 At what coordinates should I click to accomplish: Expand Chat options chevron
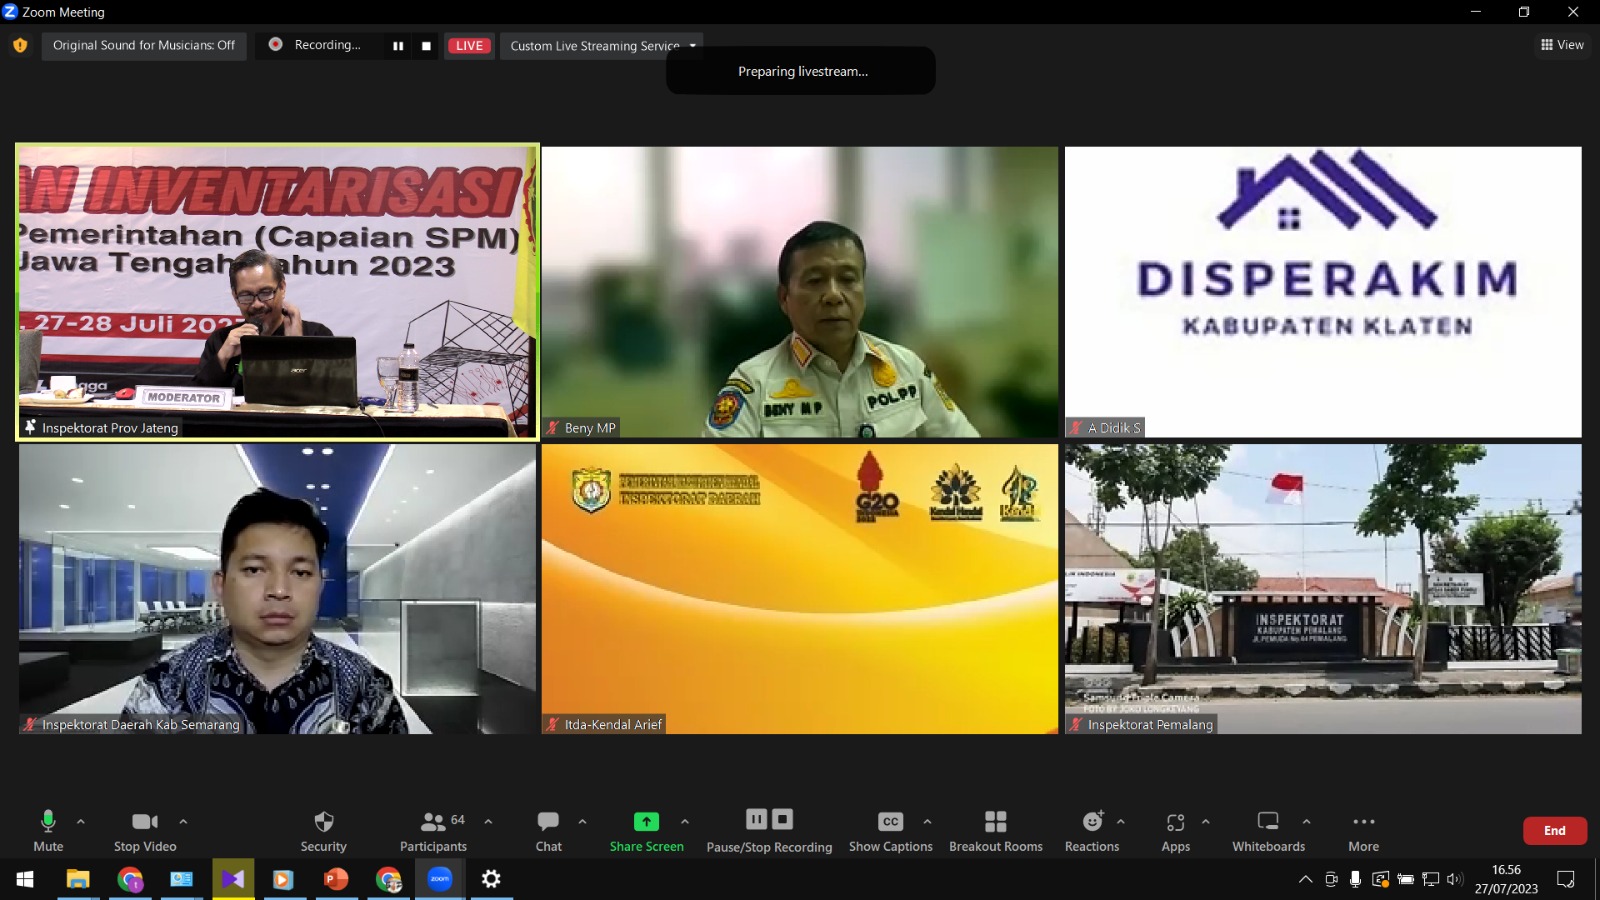point(582,822)
